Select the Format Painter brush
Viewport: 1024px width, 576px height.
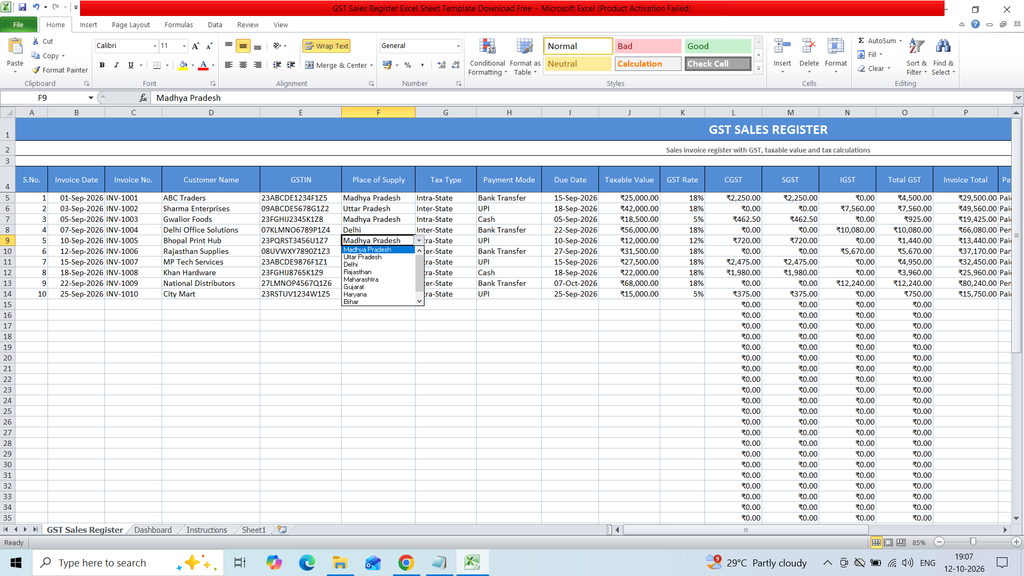pos(36,70)
